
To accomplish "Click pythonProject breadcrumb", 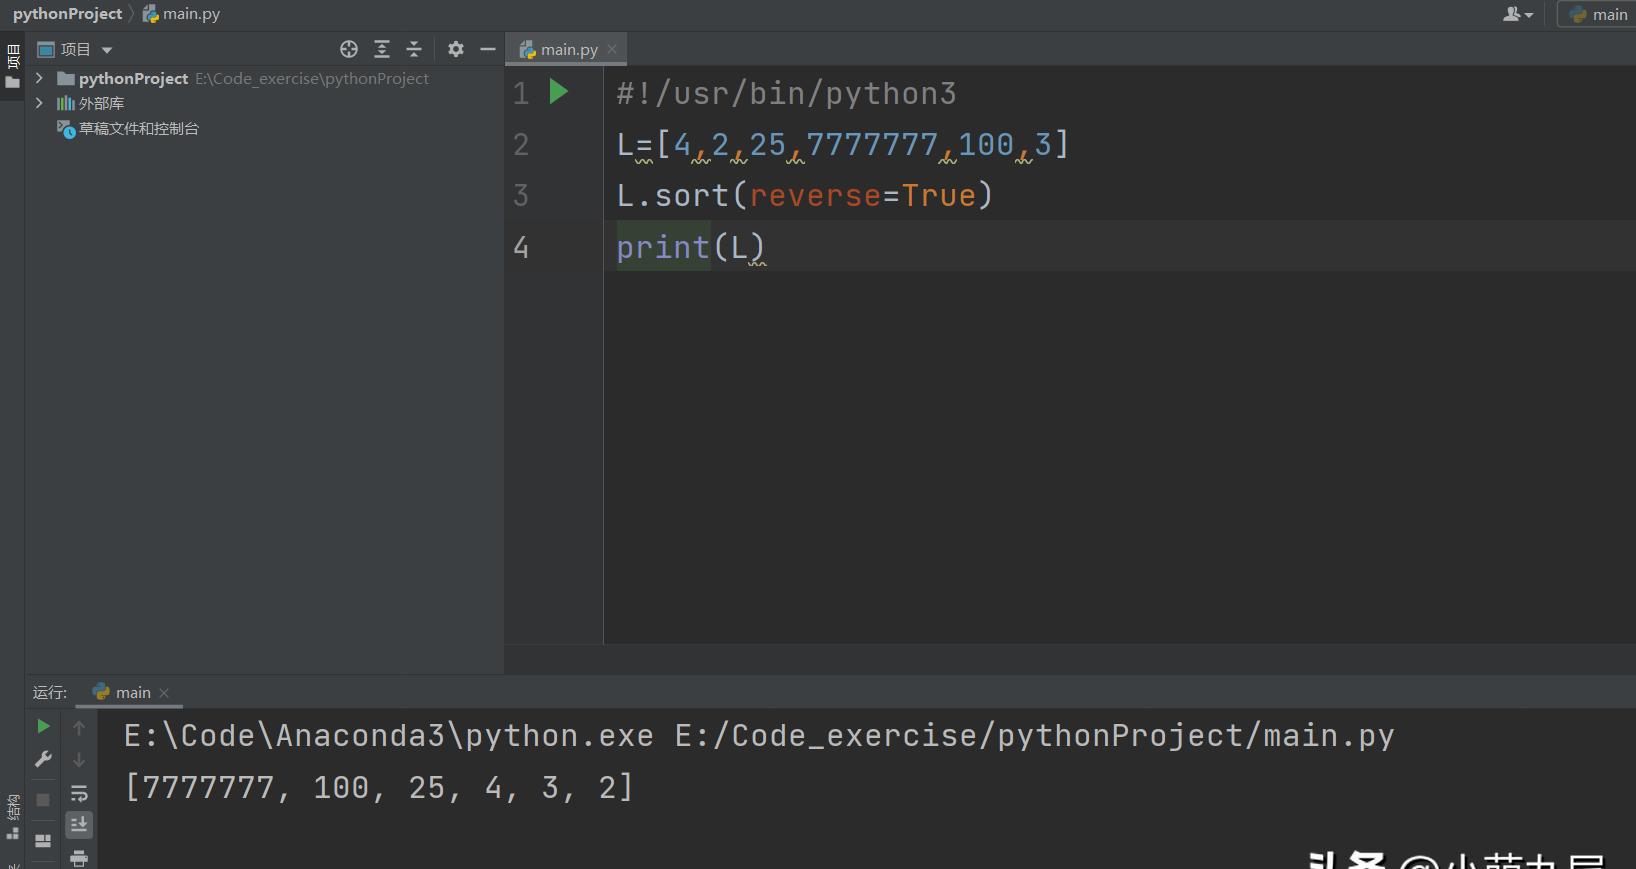I will click(67, 14).
